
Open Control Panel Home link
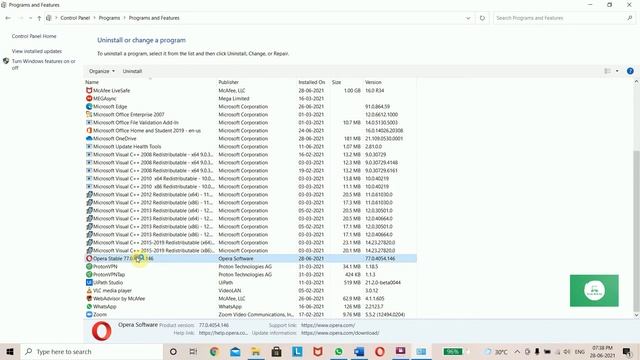[x=34, y=36]
